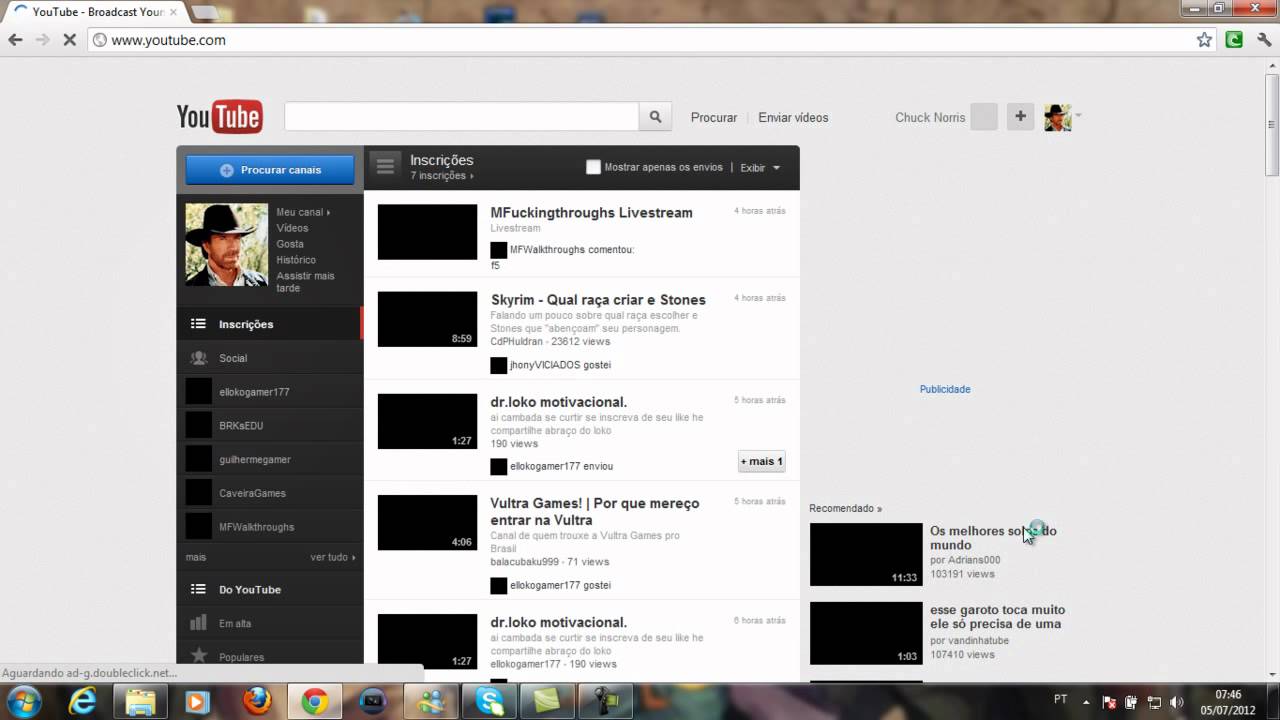Open Windows Media Player from taskbar

199,702
